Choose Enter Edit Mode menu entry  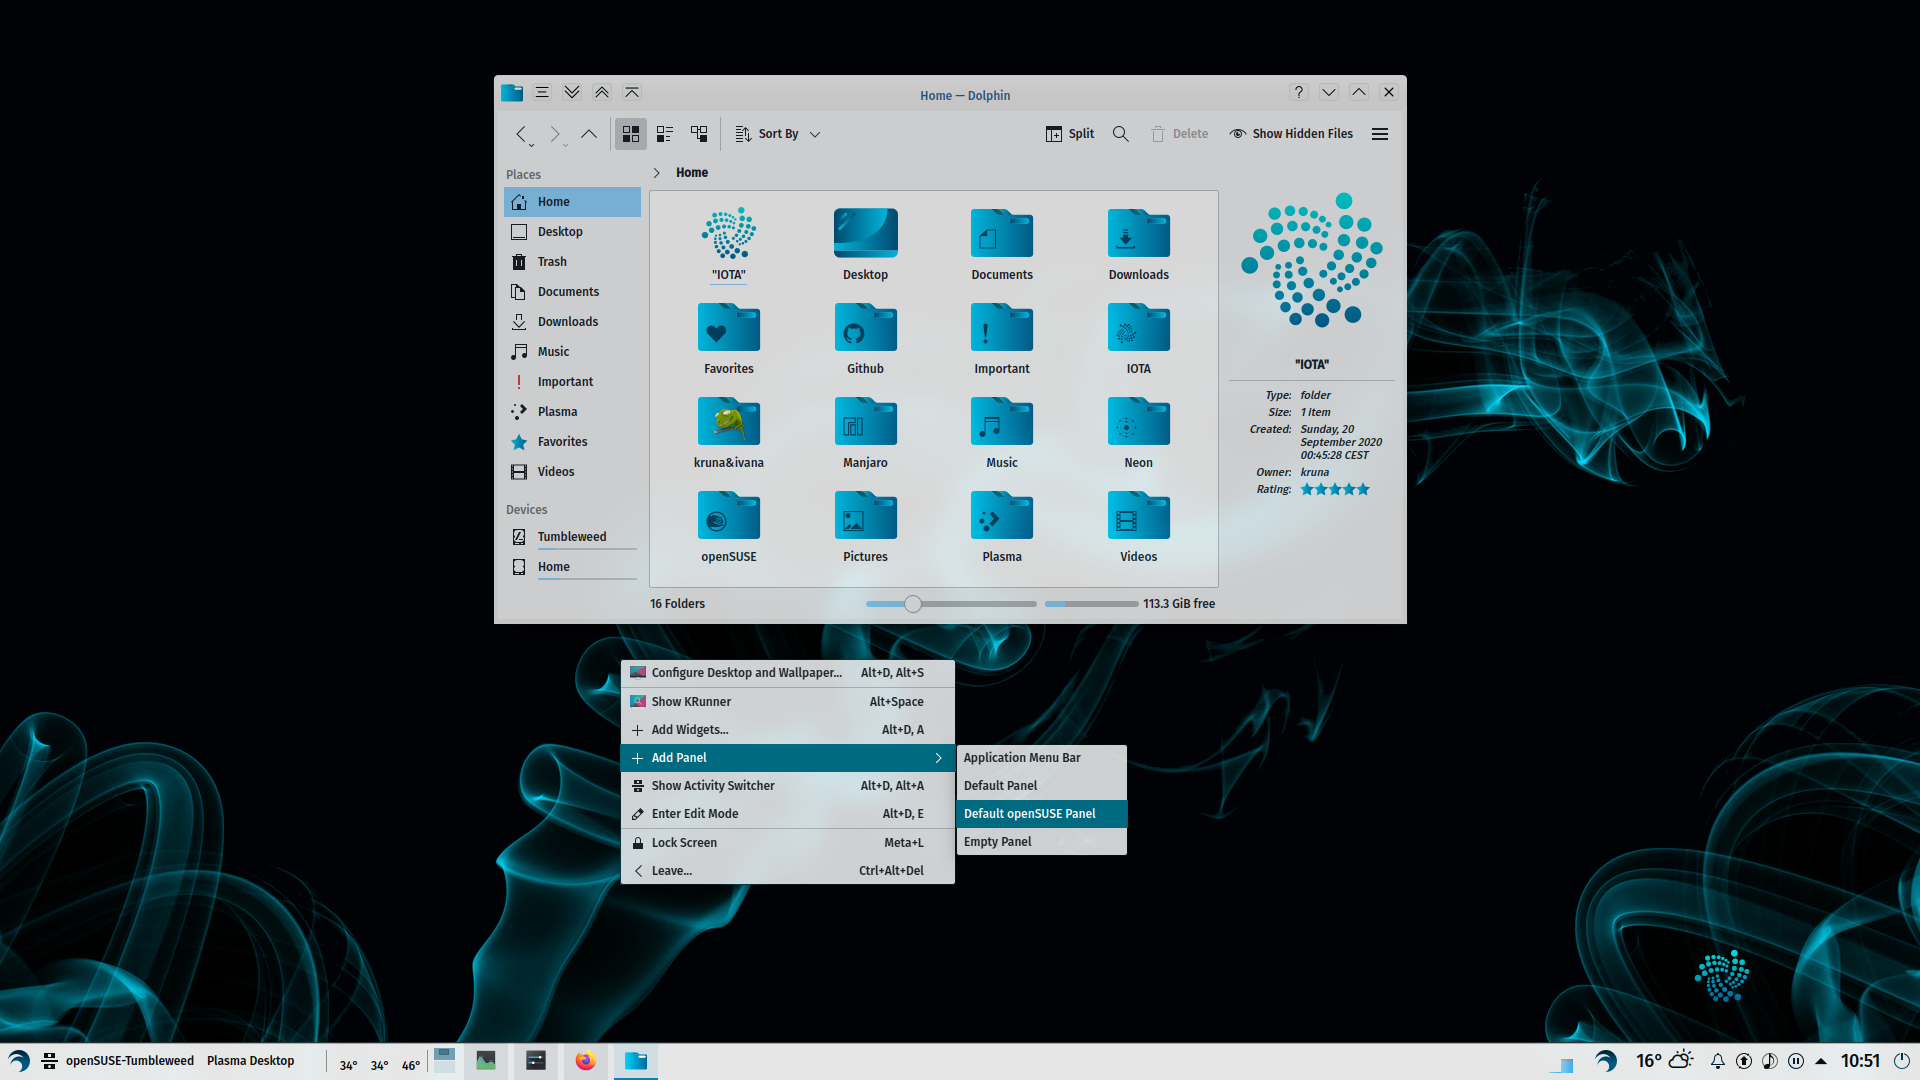tap(788, 814)
